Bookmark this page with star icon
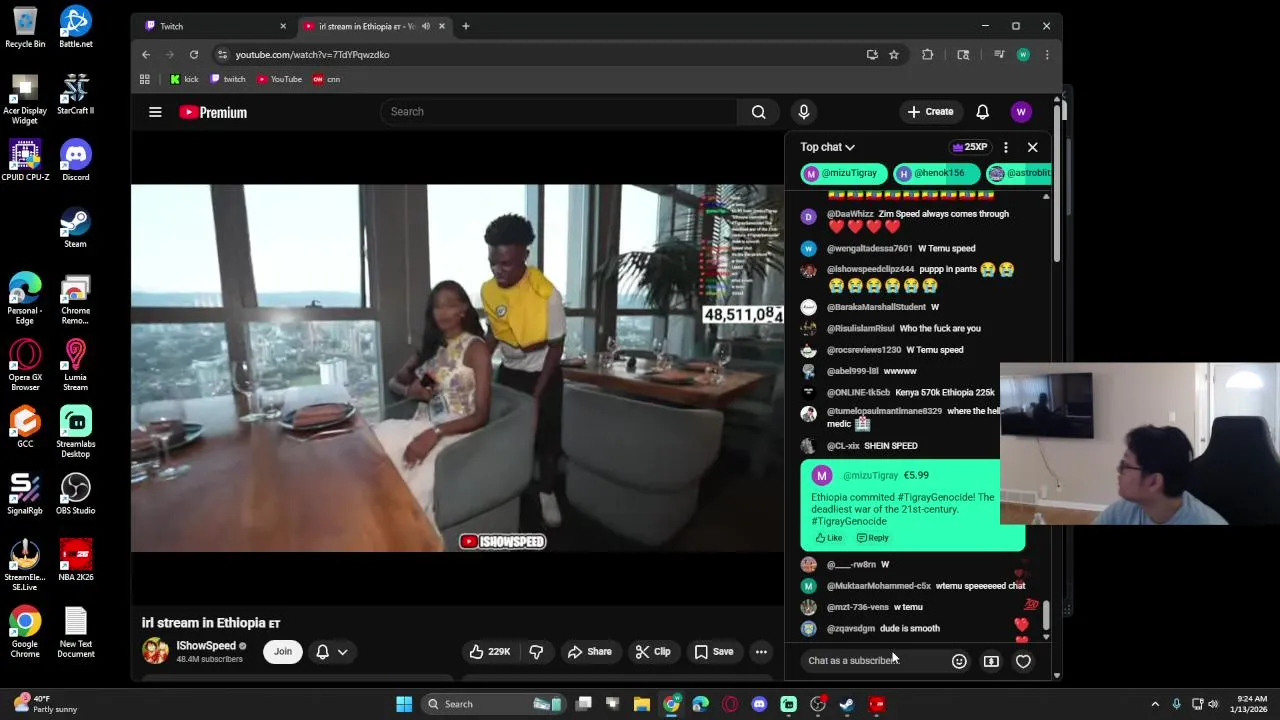Viewport: 1280px width, 720px height. point(894,55)
